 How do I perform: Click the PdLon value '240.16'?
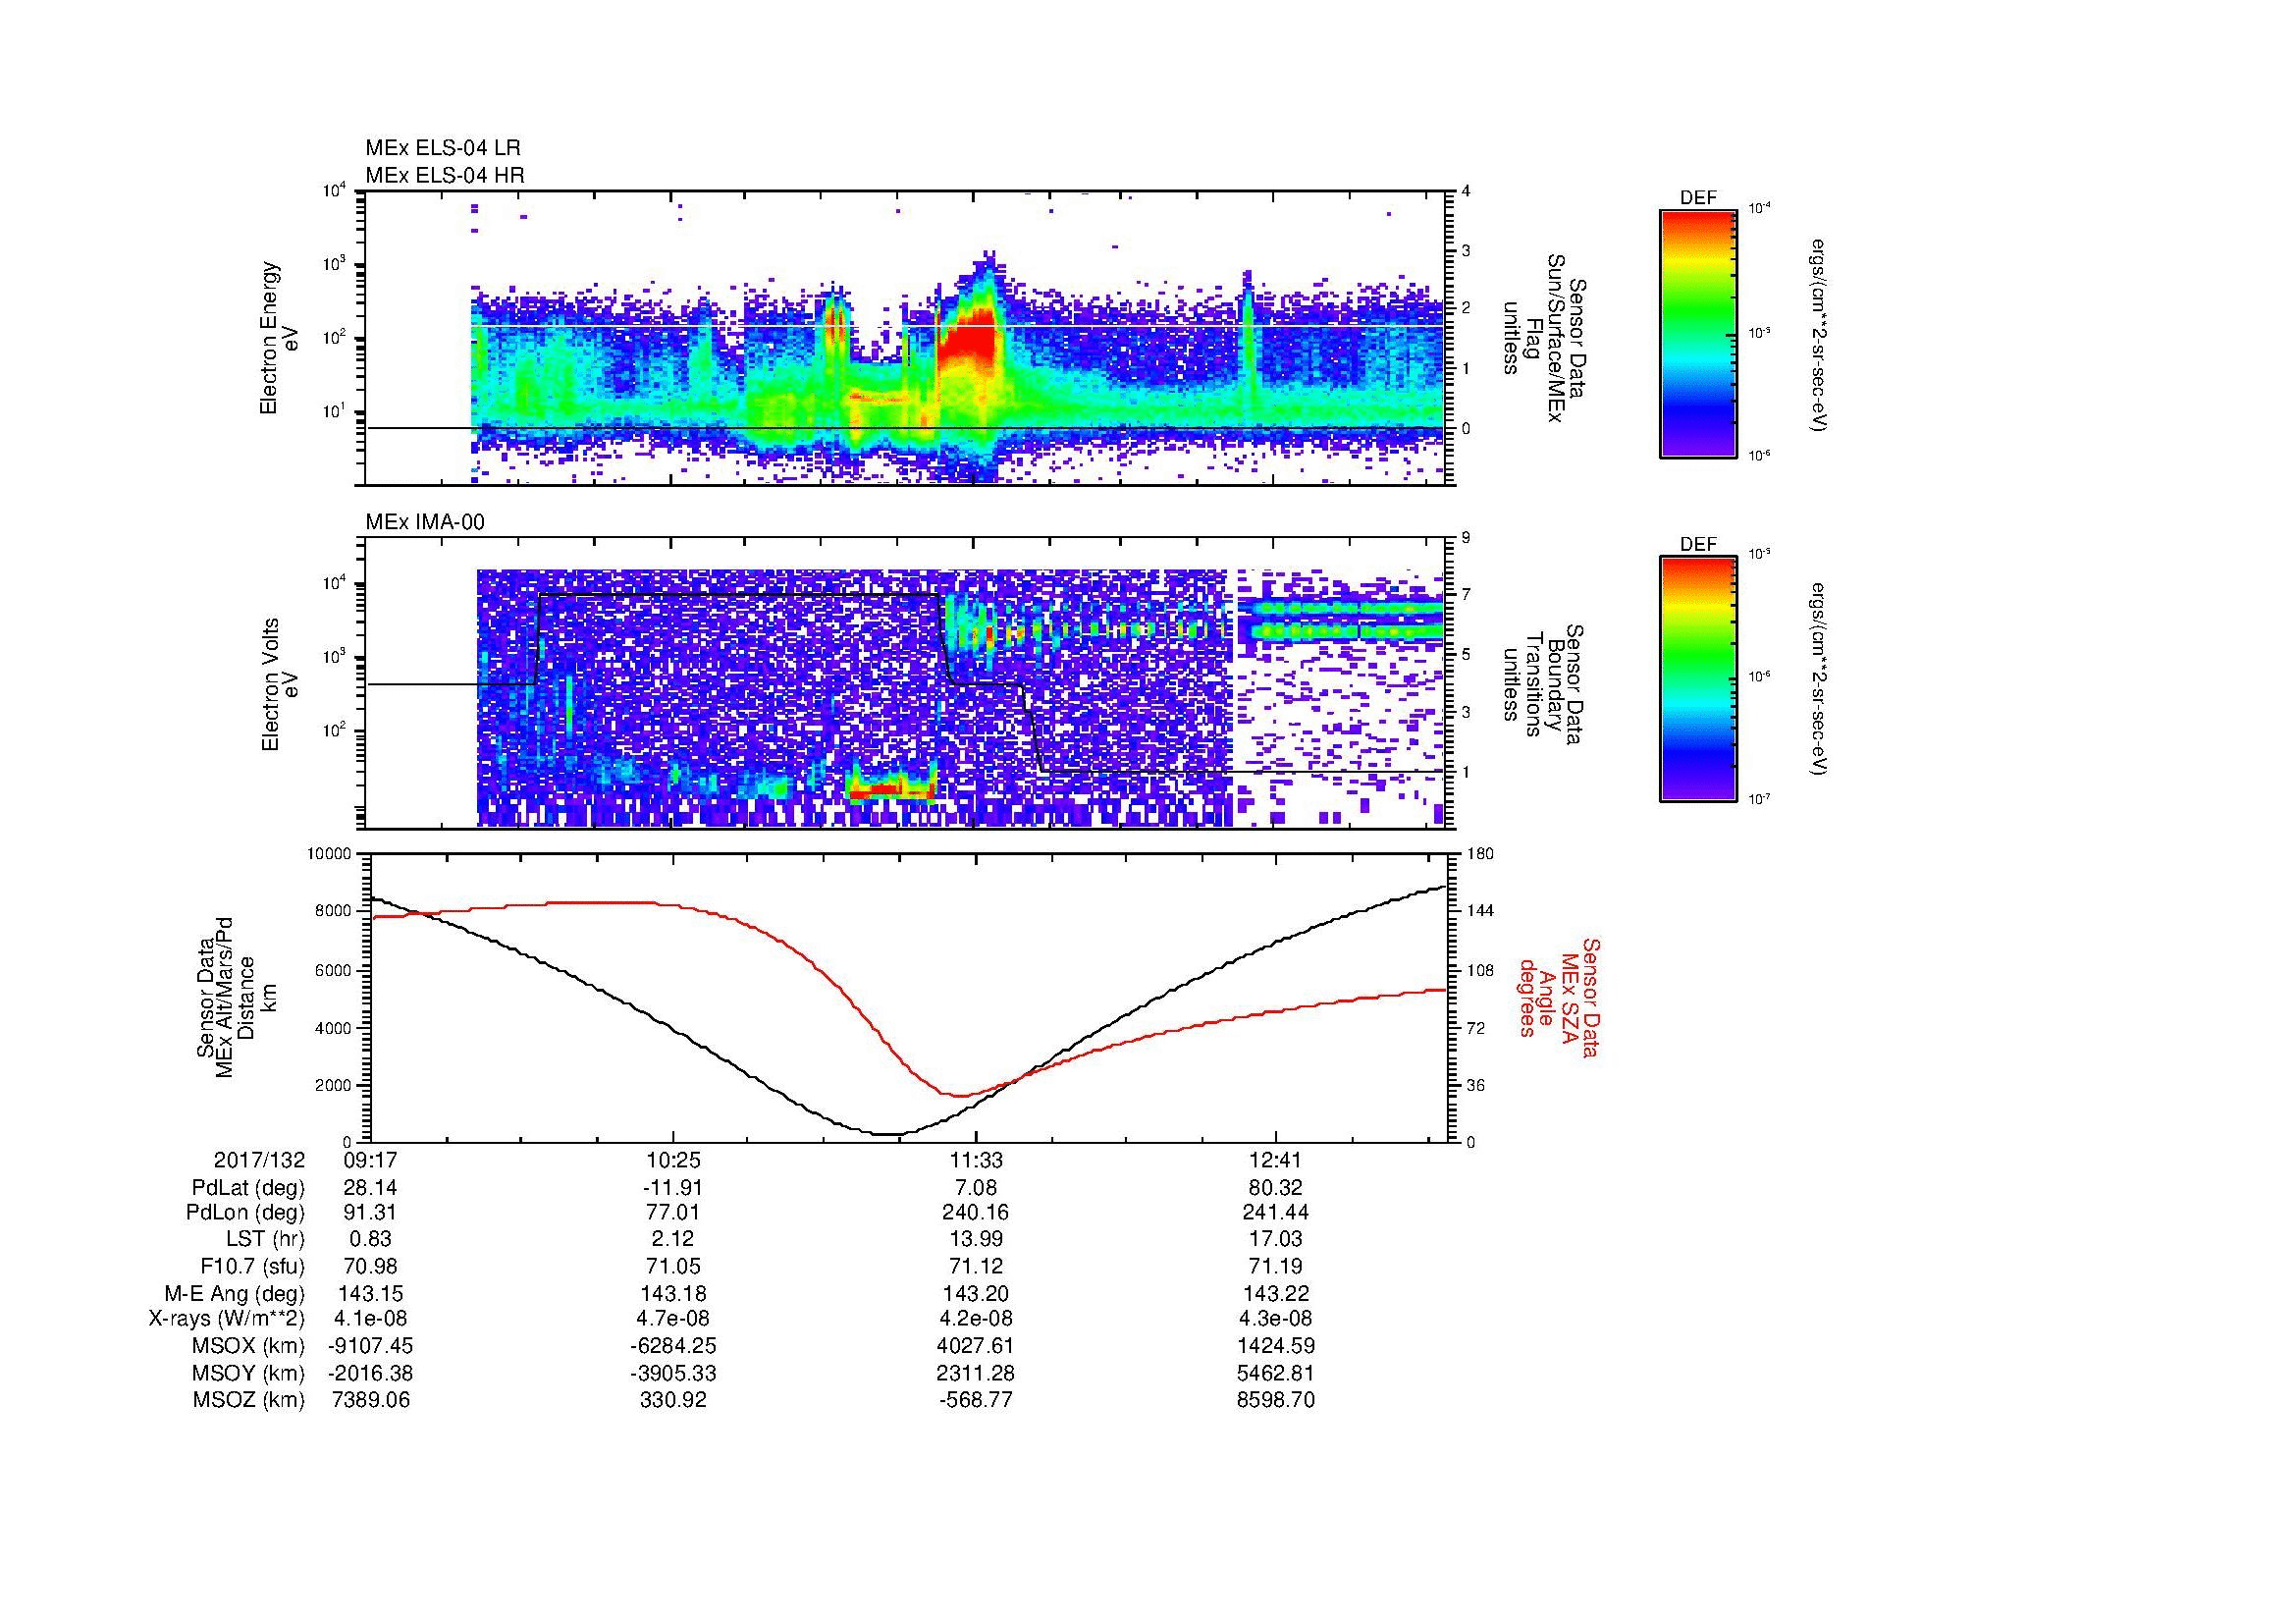[x=976, y=1213]
